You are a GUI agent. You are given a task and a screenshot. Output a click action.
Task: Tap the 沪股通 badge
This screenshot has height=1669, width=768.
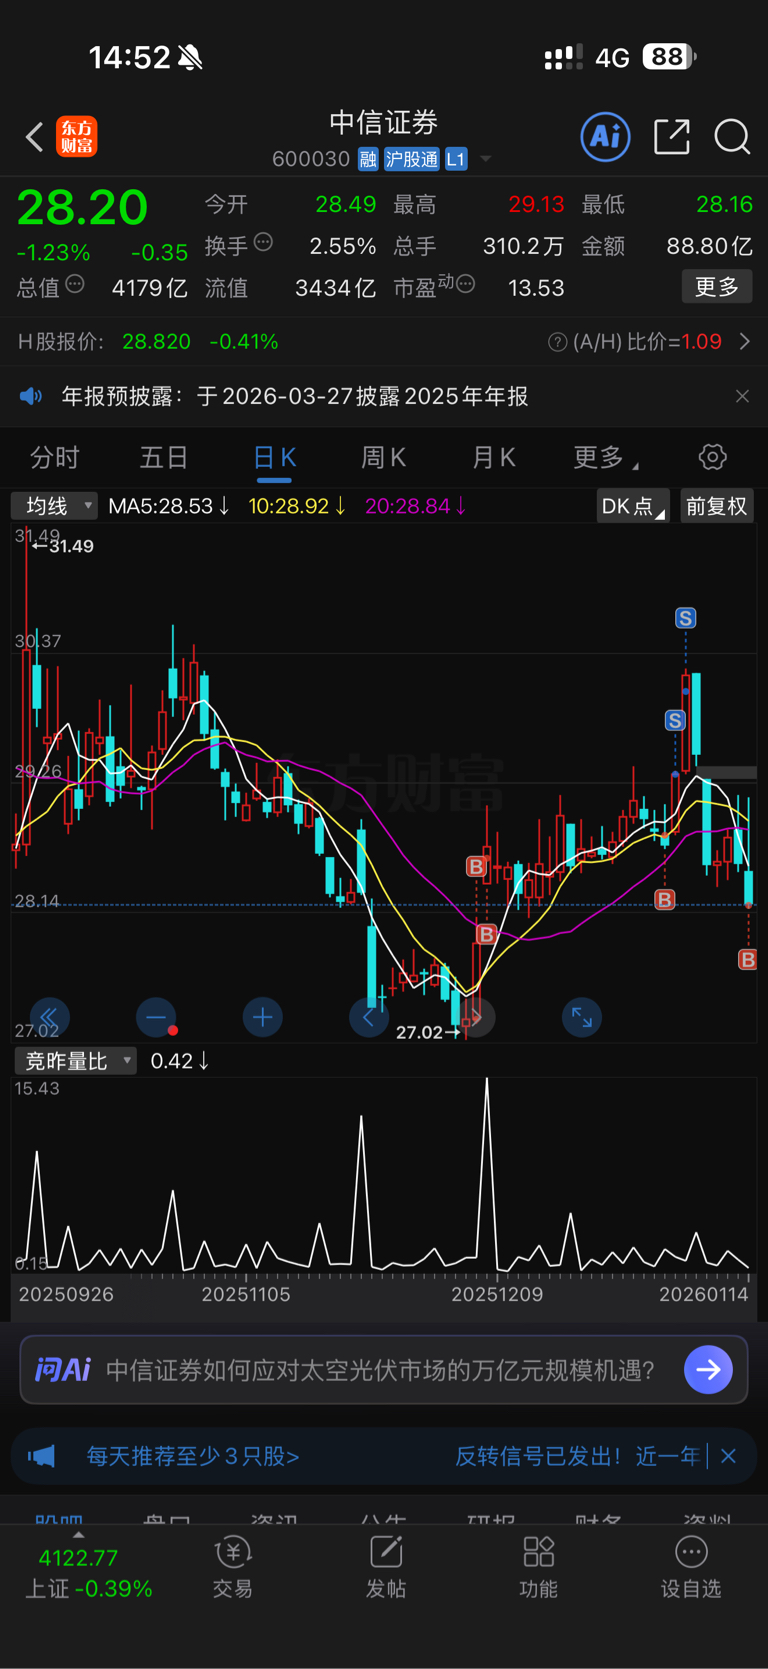coord(412,159)
